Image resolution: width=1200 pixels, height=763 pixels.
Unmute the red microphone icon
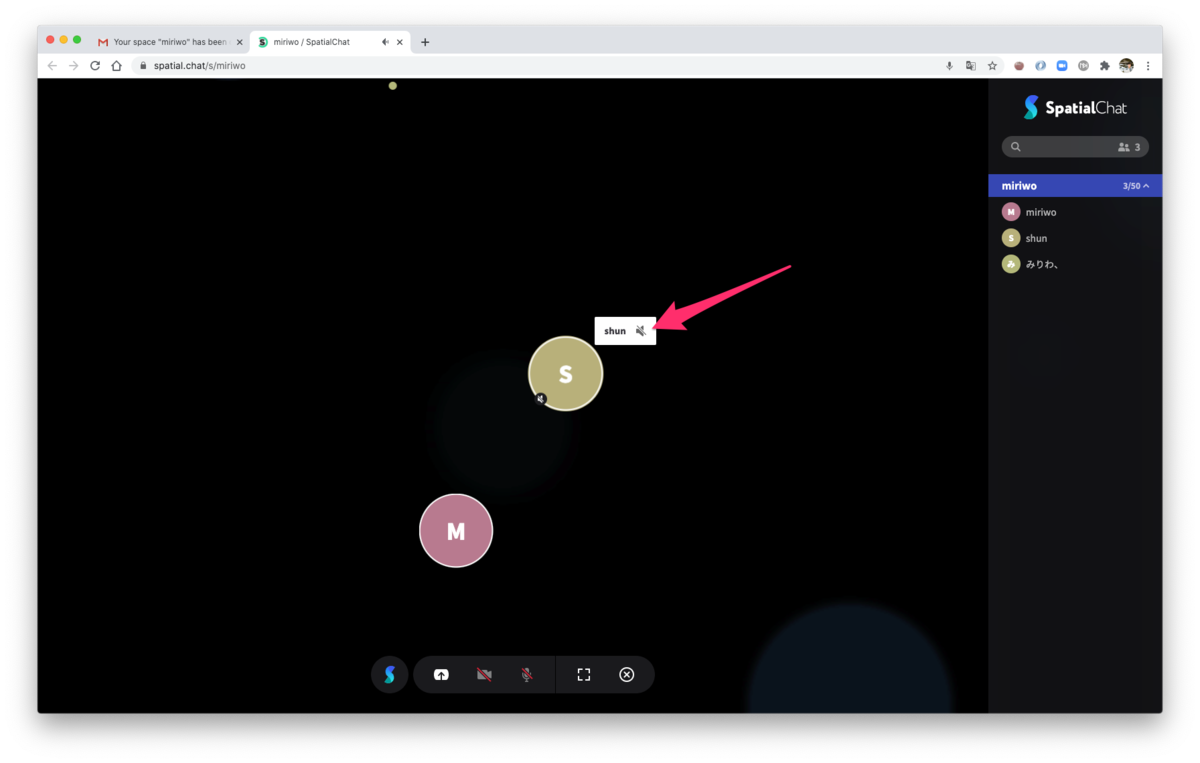click(x=527, y=675)
